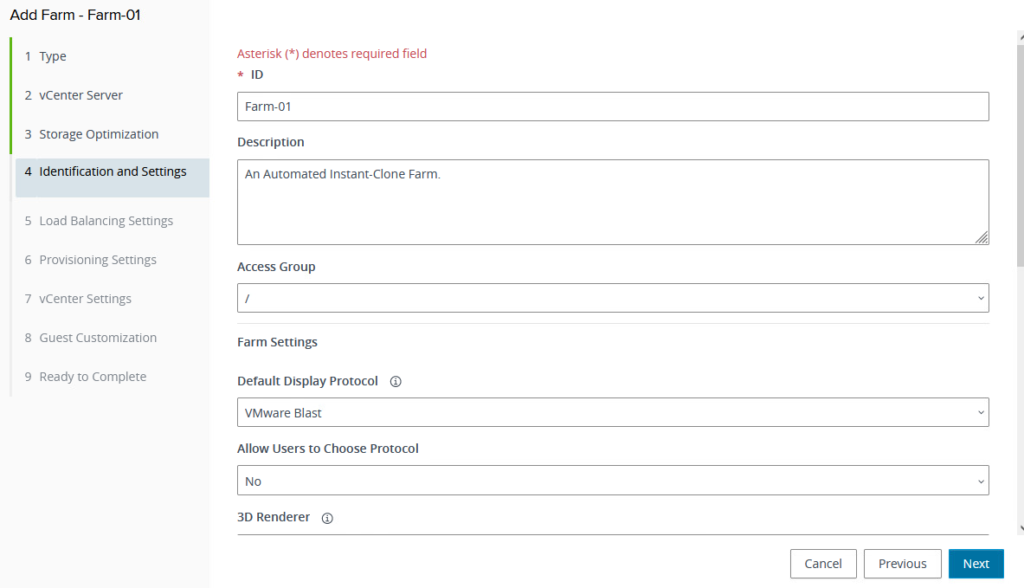Click info icon next to Default Display Protocol
Screen dimensions: 1024x588
(395, 382)
